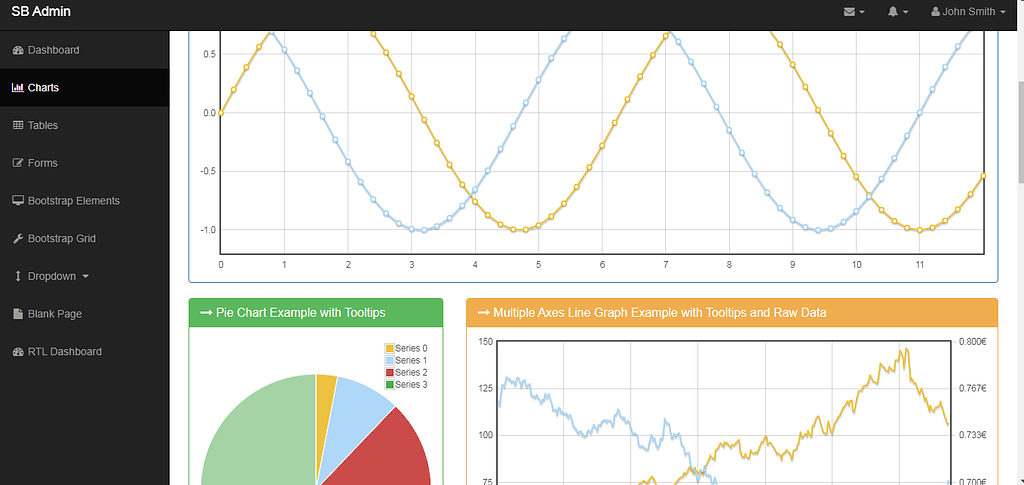The width and height of the screenshot is (1024, 485).
Task: Click the Series 1 legend label
Action: [x=411, y=360]
